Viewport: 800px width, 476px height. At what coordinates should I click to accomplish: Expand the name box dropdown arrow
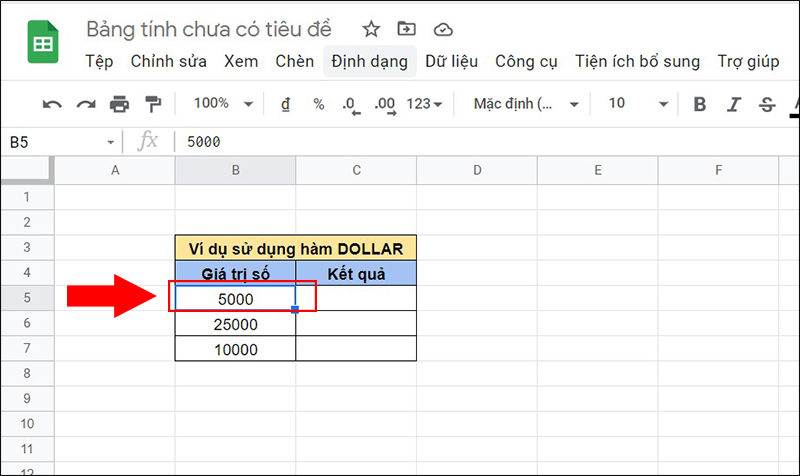pyautogui.click(x=110, y=142)
